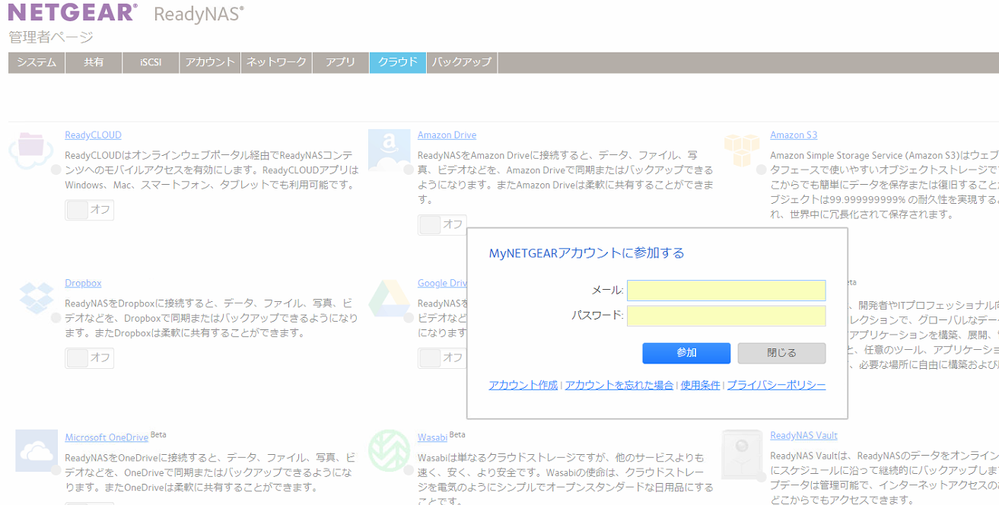
Task: Select the アプリ tab
Action: (341, 62)
